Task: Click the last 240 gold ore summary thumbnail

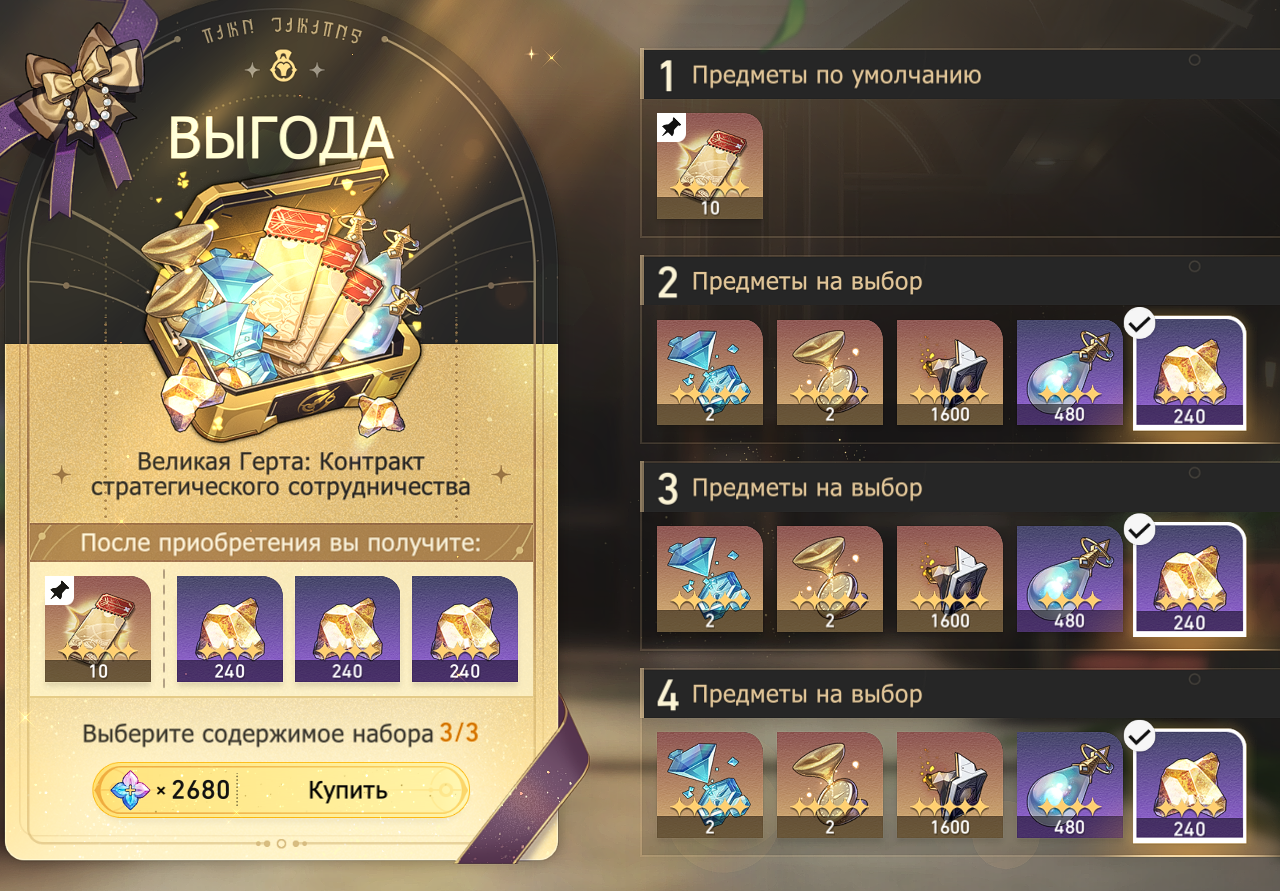Action: coord(465,629)
